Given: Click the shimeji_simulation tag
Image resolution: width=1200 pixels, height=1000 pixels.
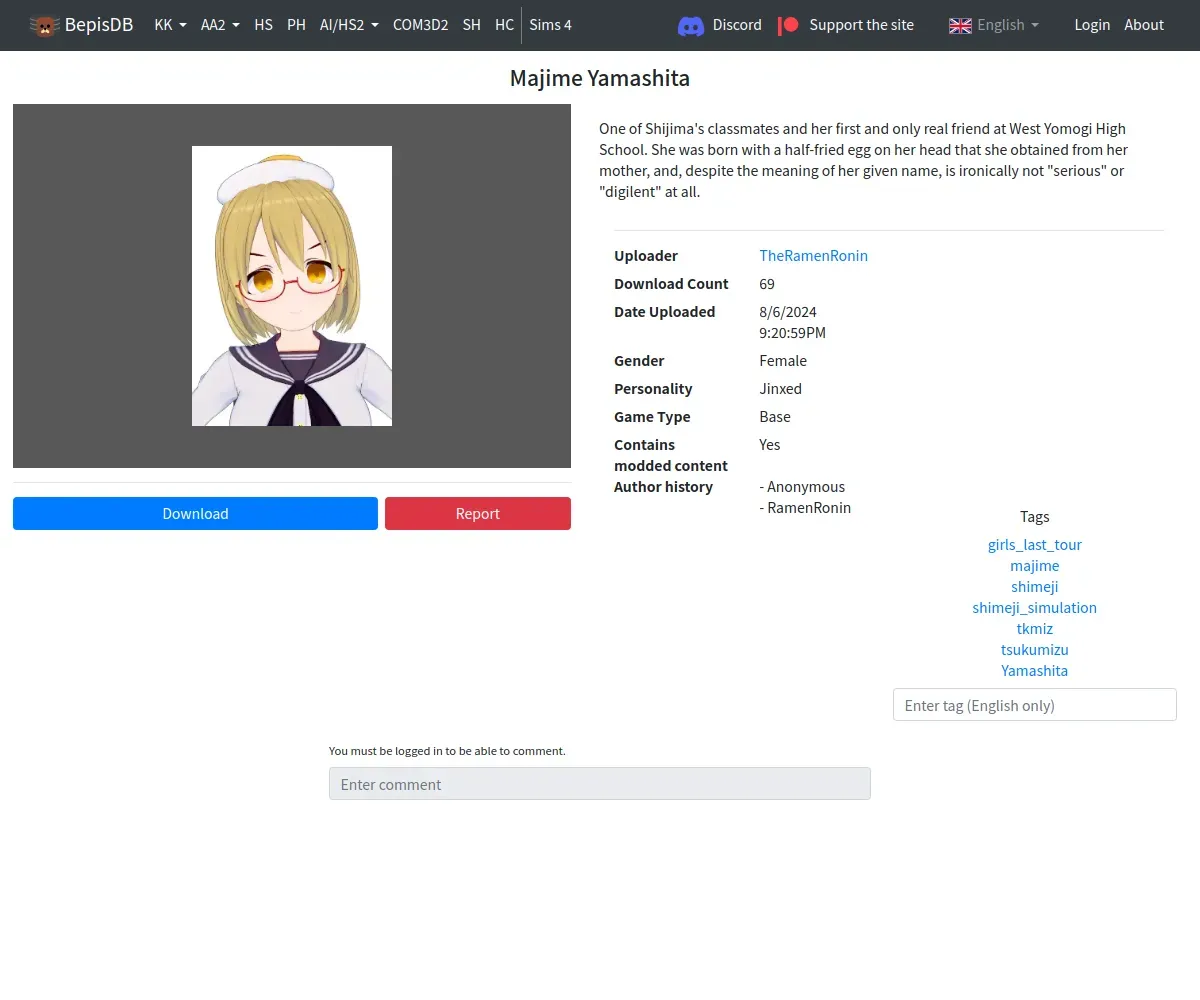Looking at the screenshot, I should [1035, 608].
